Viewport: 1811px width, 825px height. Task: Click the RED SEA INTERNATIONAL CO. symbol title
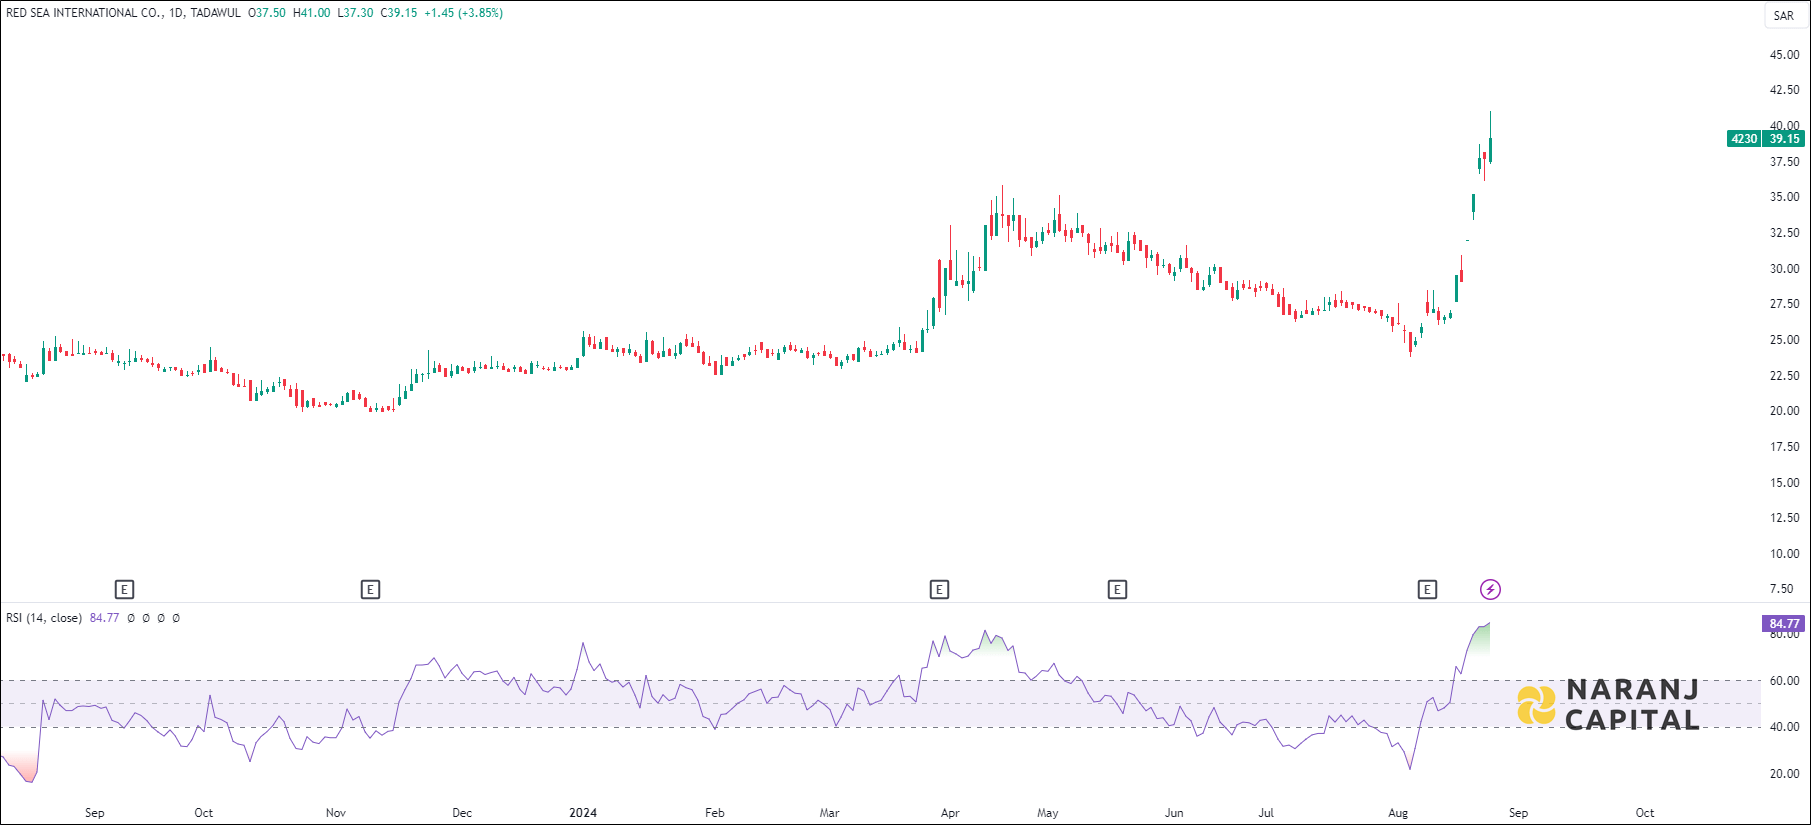(85, 13)
